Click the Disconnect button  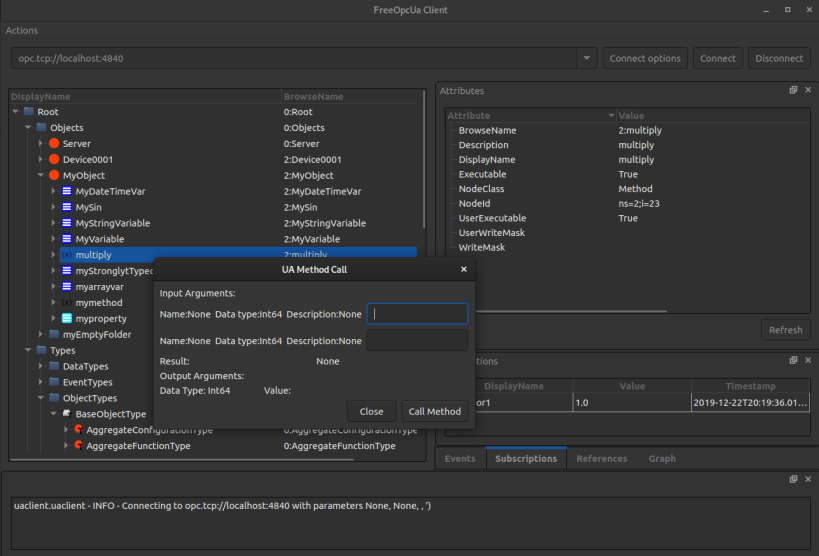pyautogui.click(x=779, y=58)
